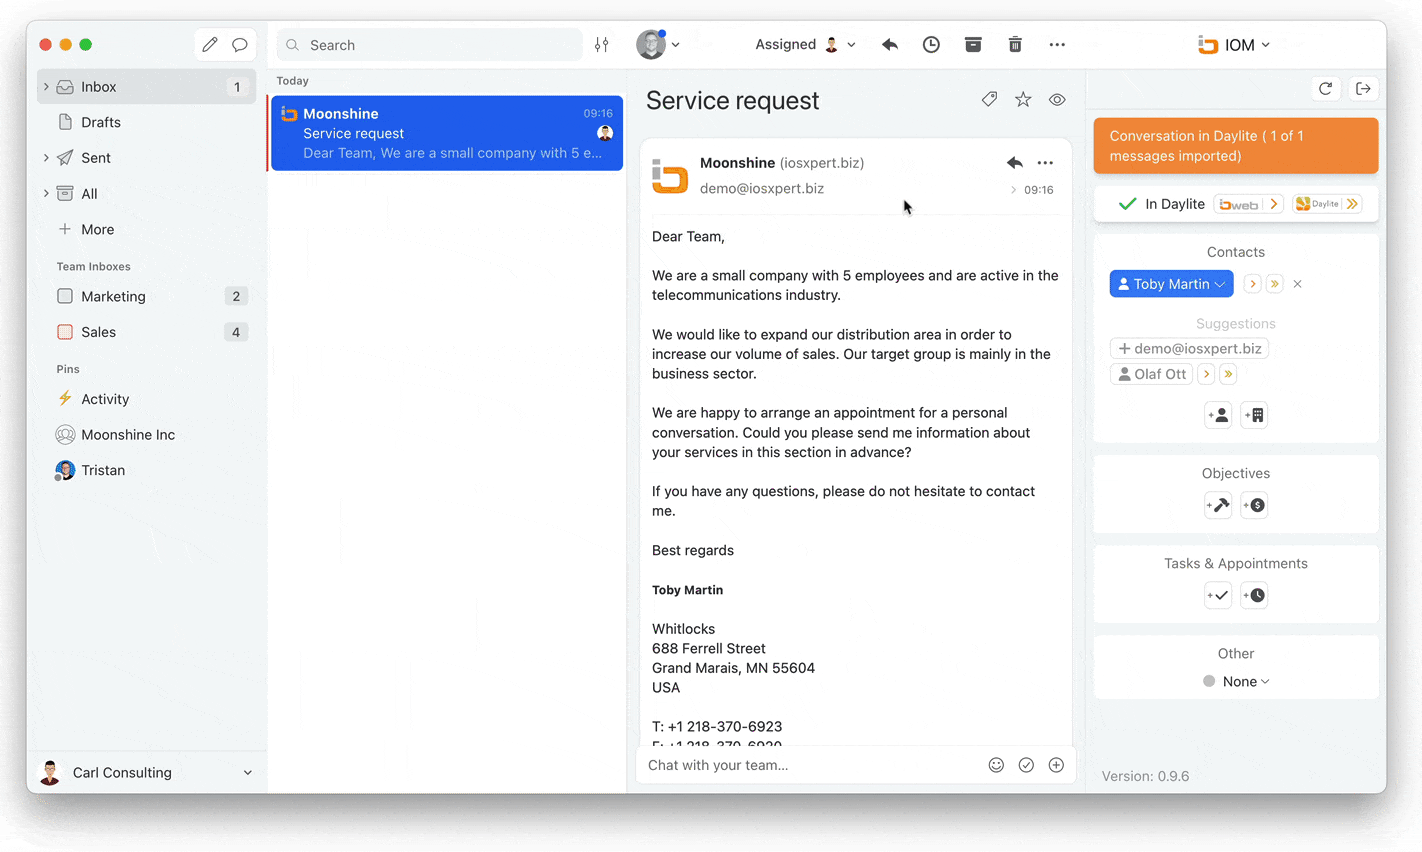Image resolution: width=1422 pixels, height=852 pixels.
Task: Open conversation in bweb link
Action: [x=1249, y=204]
